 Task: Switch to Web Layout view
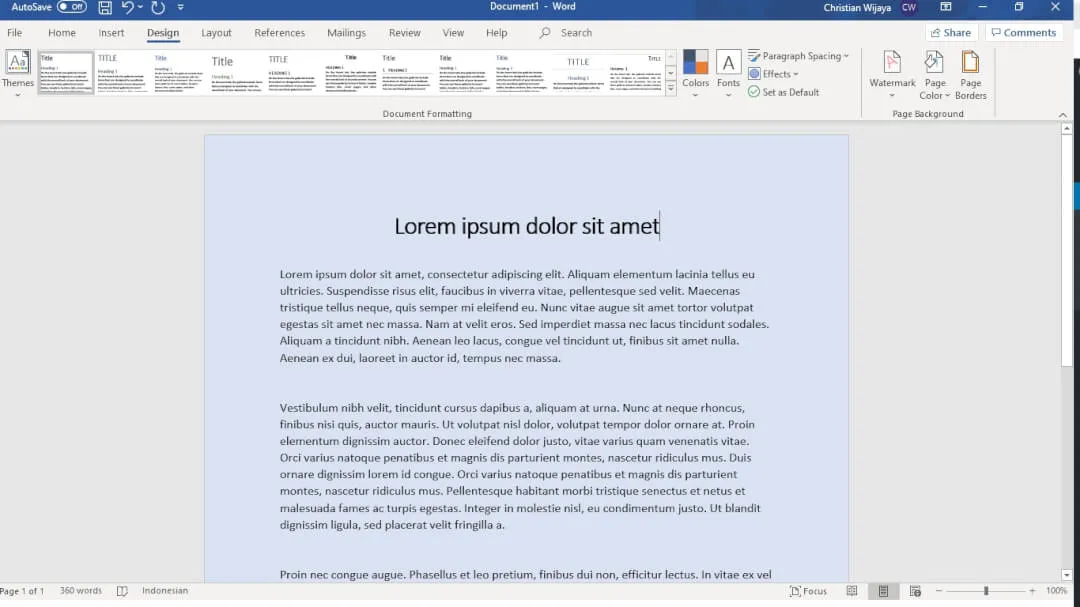915,590
